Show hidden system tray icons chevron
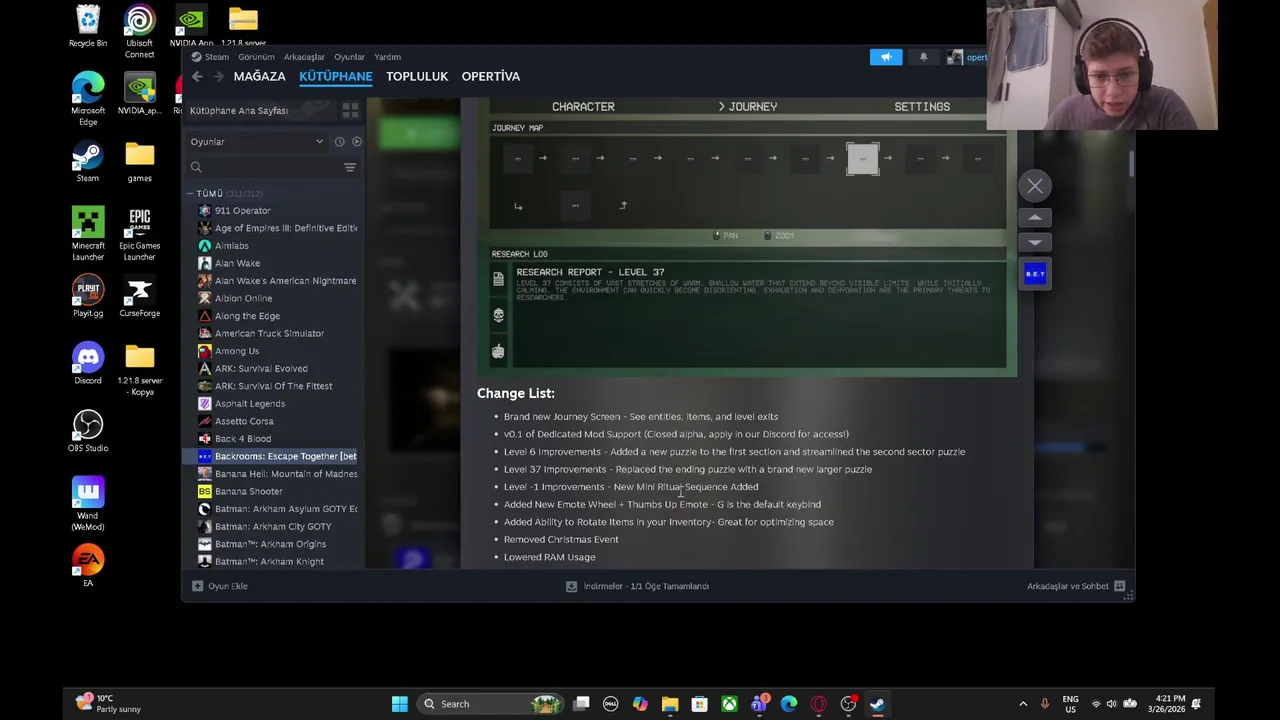Screen dimensions: 1280x720 (x=1023, y=704)
